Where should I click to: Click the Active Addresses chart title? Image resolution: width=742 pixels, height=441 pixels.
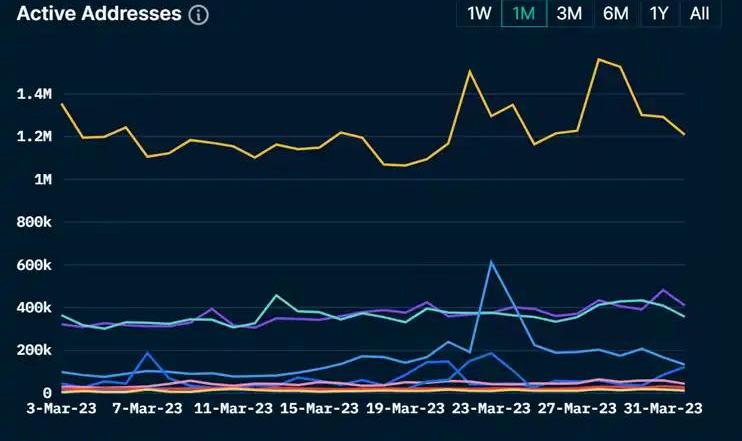point(100,14)
